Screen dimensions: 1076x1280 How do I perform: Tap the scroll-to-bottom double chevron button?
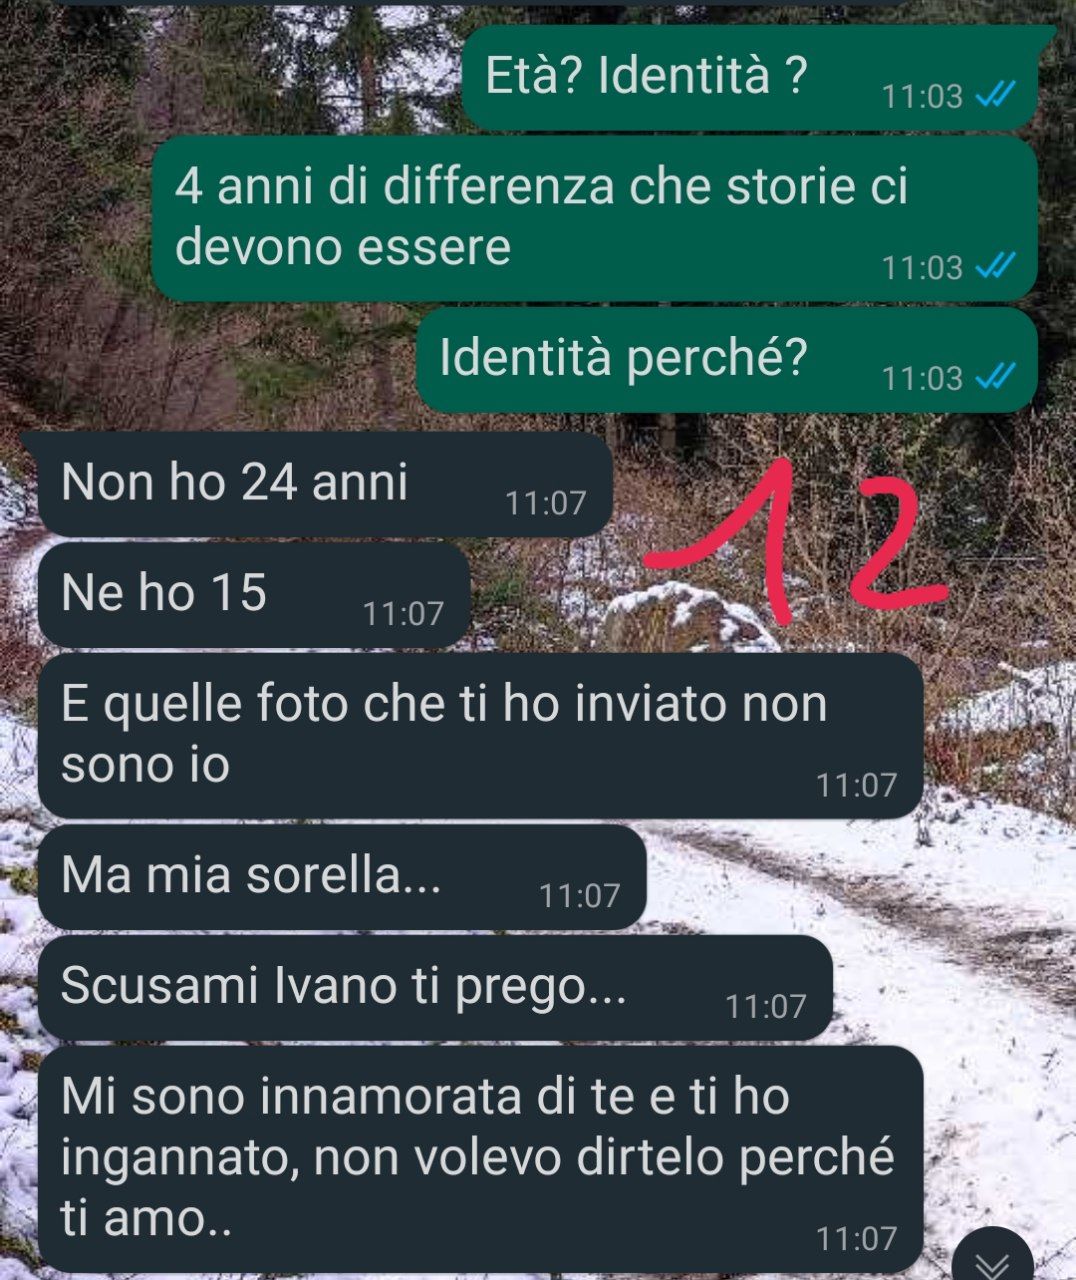coord(994,1255)
